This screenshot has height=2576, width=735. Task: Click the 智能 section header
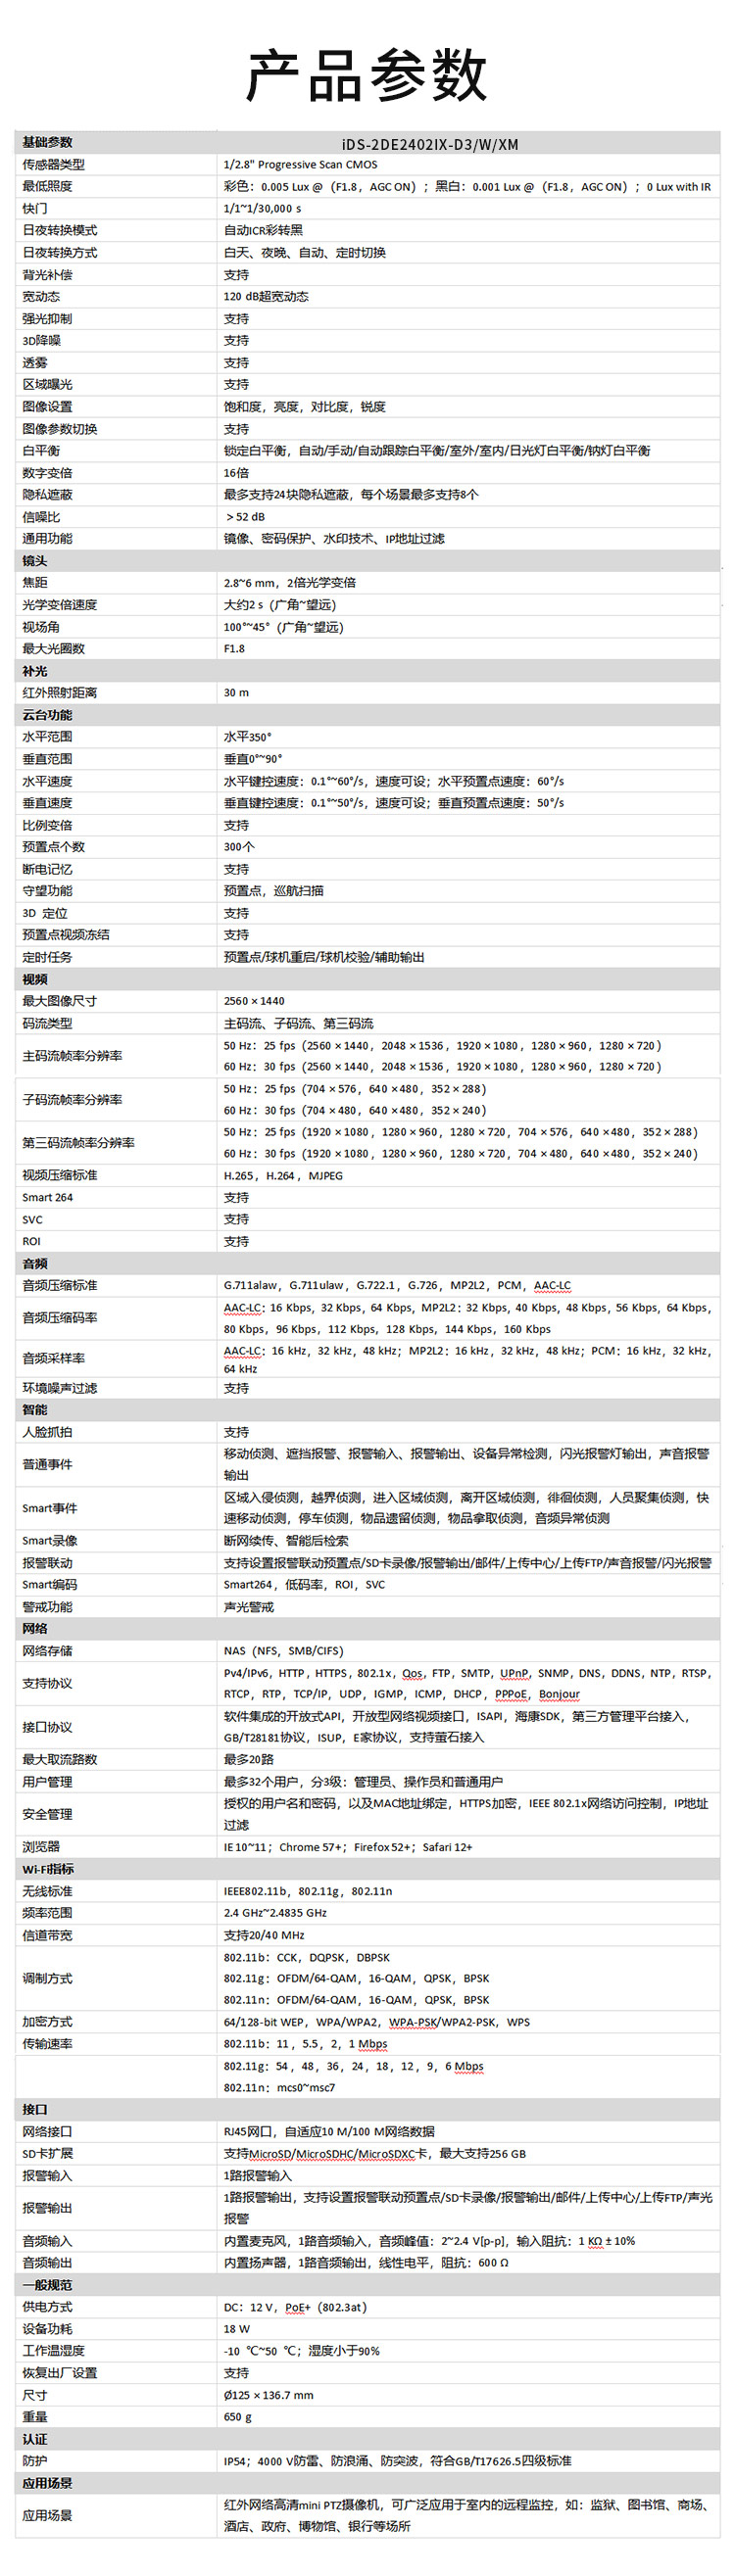(x=35, y=1410)
